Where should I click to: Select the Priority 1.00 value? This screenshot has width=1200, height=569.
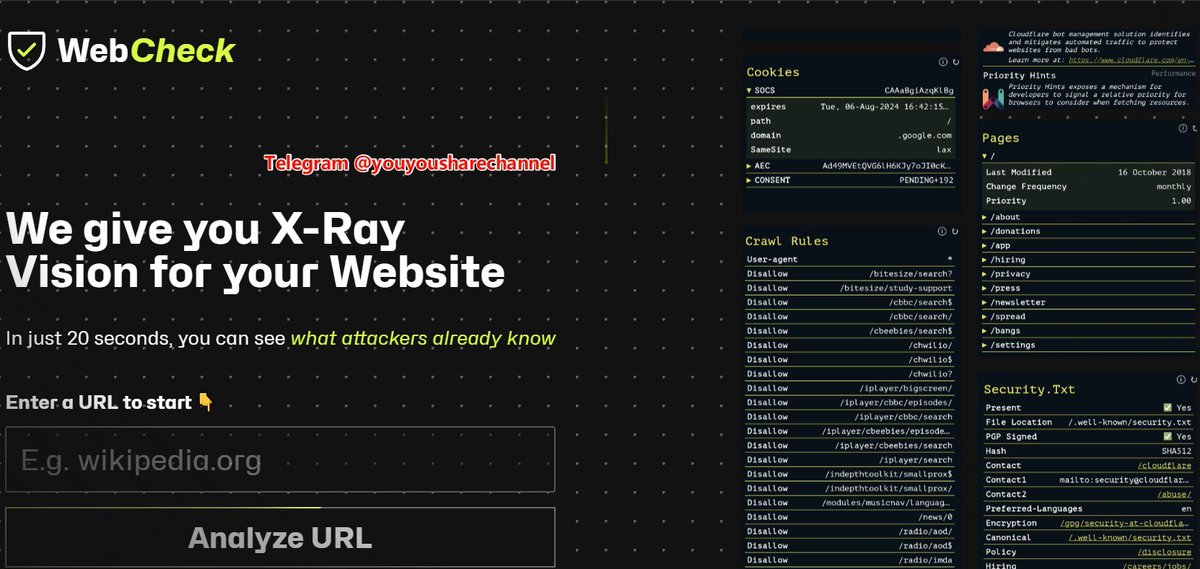[1181, 201]
